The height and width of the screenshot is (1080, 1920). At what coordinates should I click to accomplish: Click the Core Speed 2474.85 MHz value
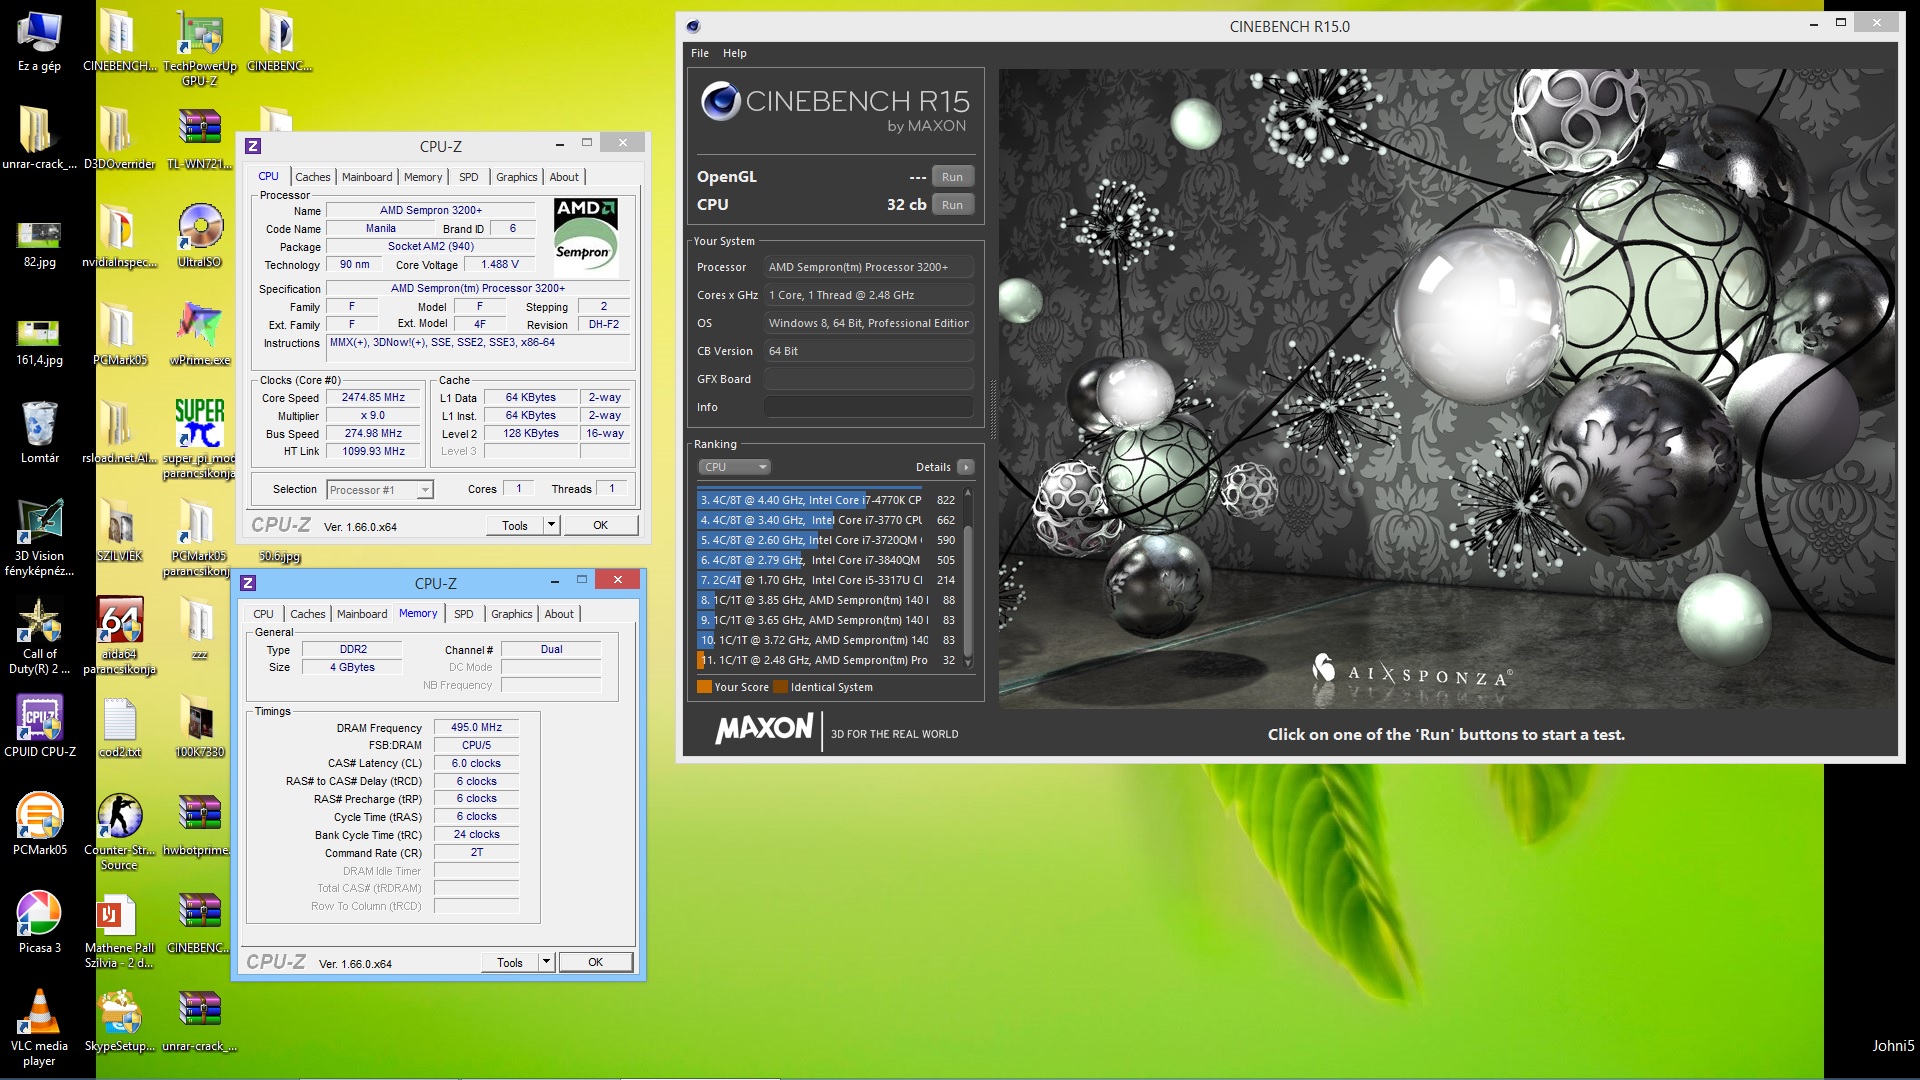(373, 398)
